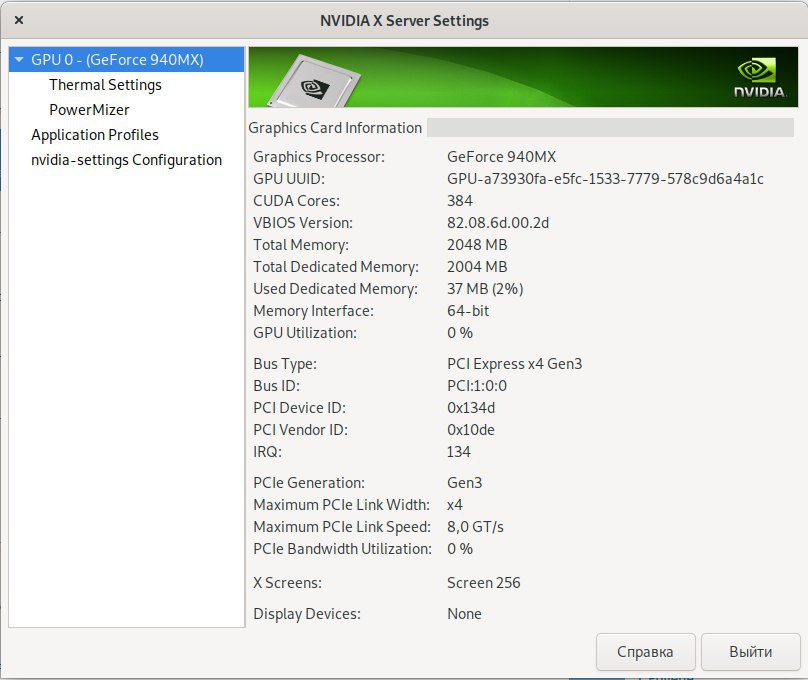Click Total Memory value 2048 MB
This screenshot has height=680, width=808.
click(x=477, y=245)
